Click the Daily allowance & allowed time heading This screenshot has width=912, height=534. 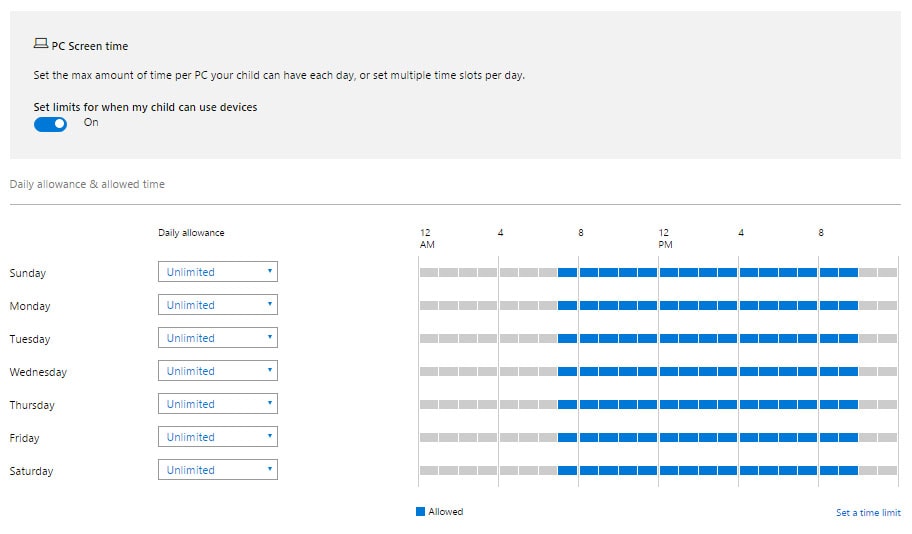pos(87,185)
